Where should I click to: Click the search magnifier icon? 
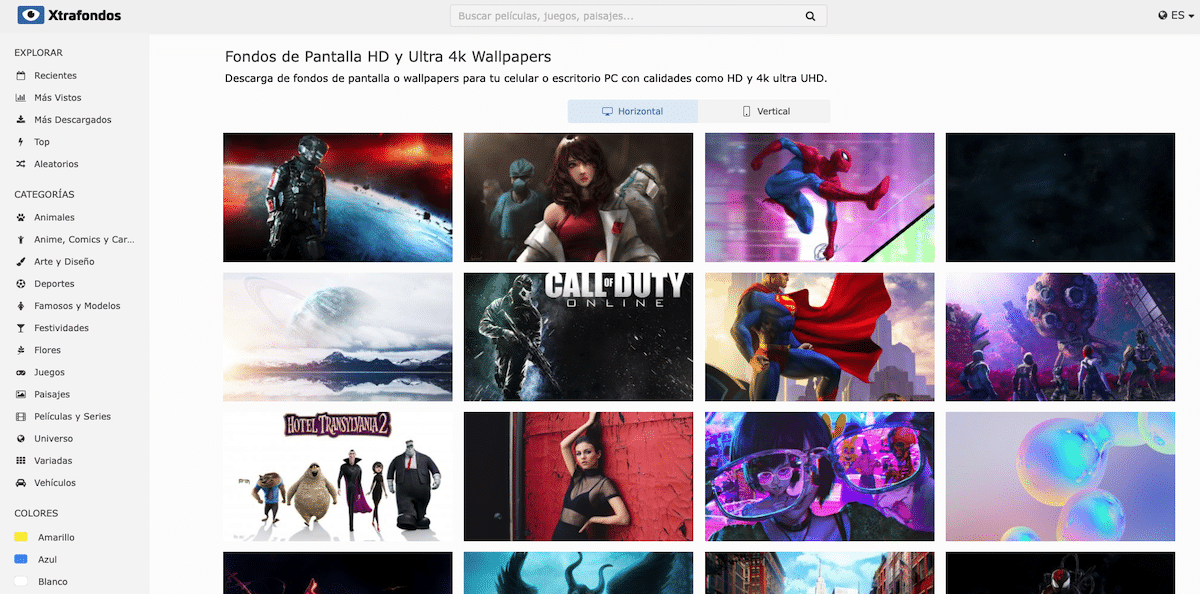click(x=810, y=16)
